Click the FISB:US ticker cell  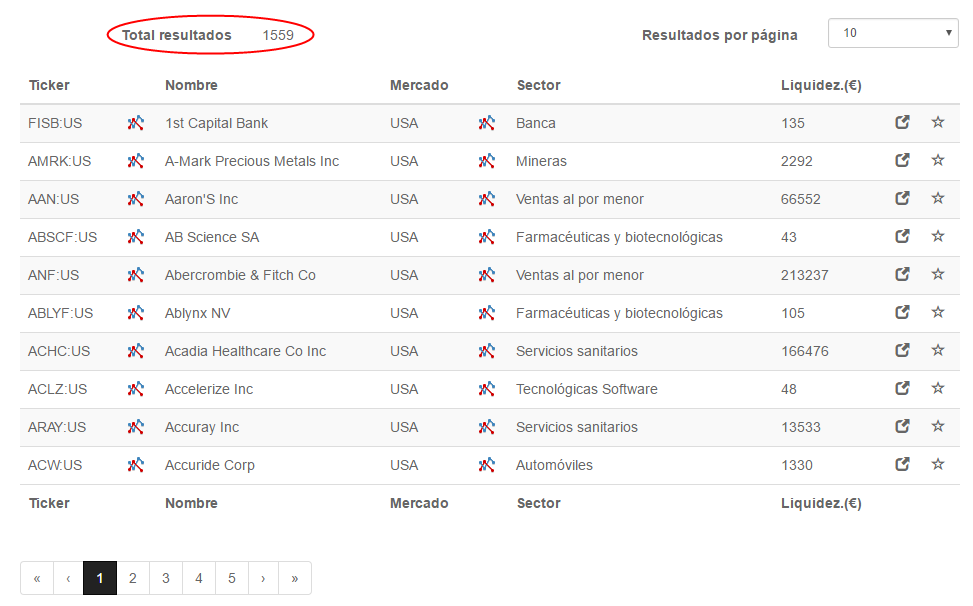pos(55,123)
